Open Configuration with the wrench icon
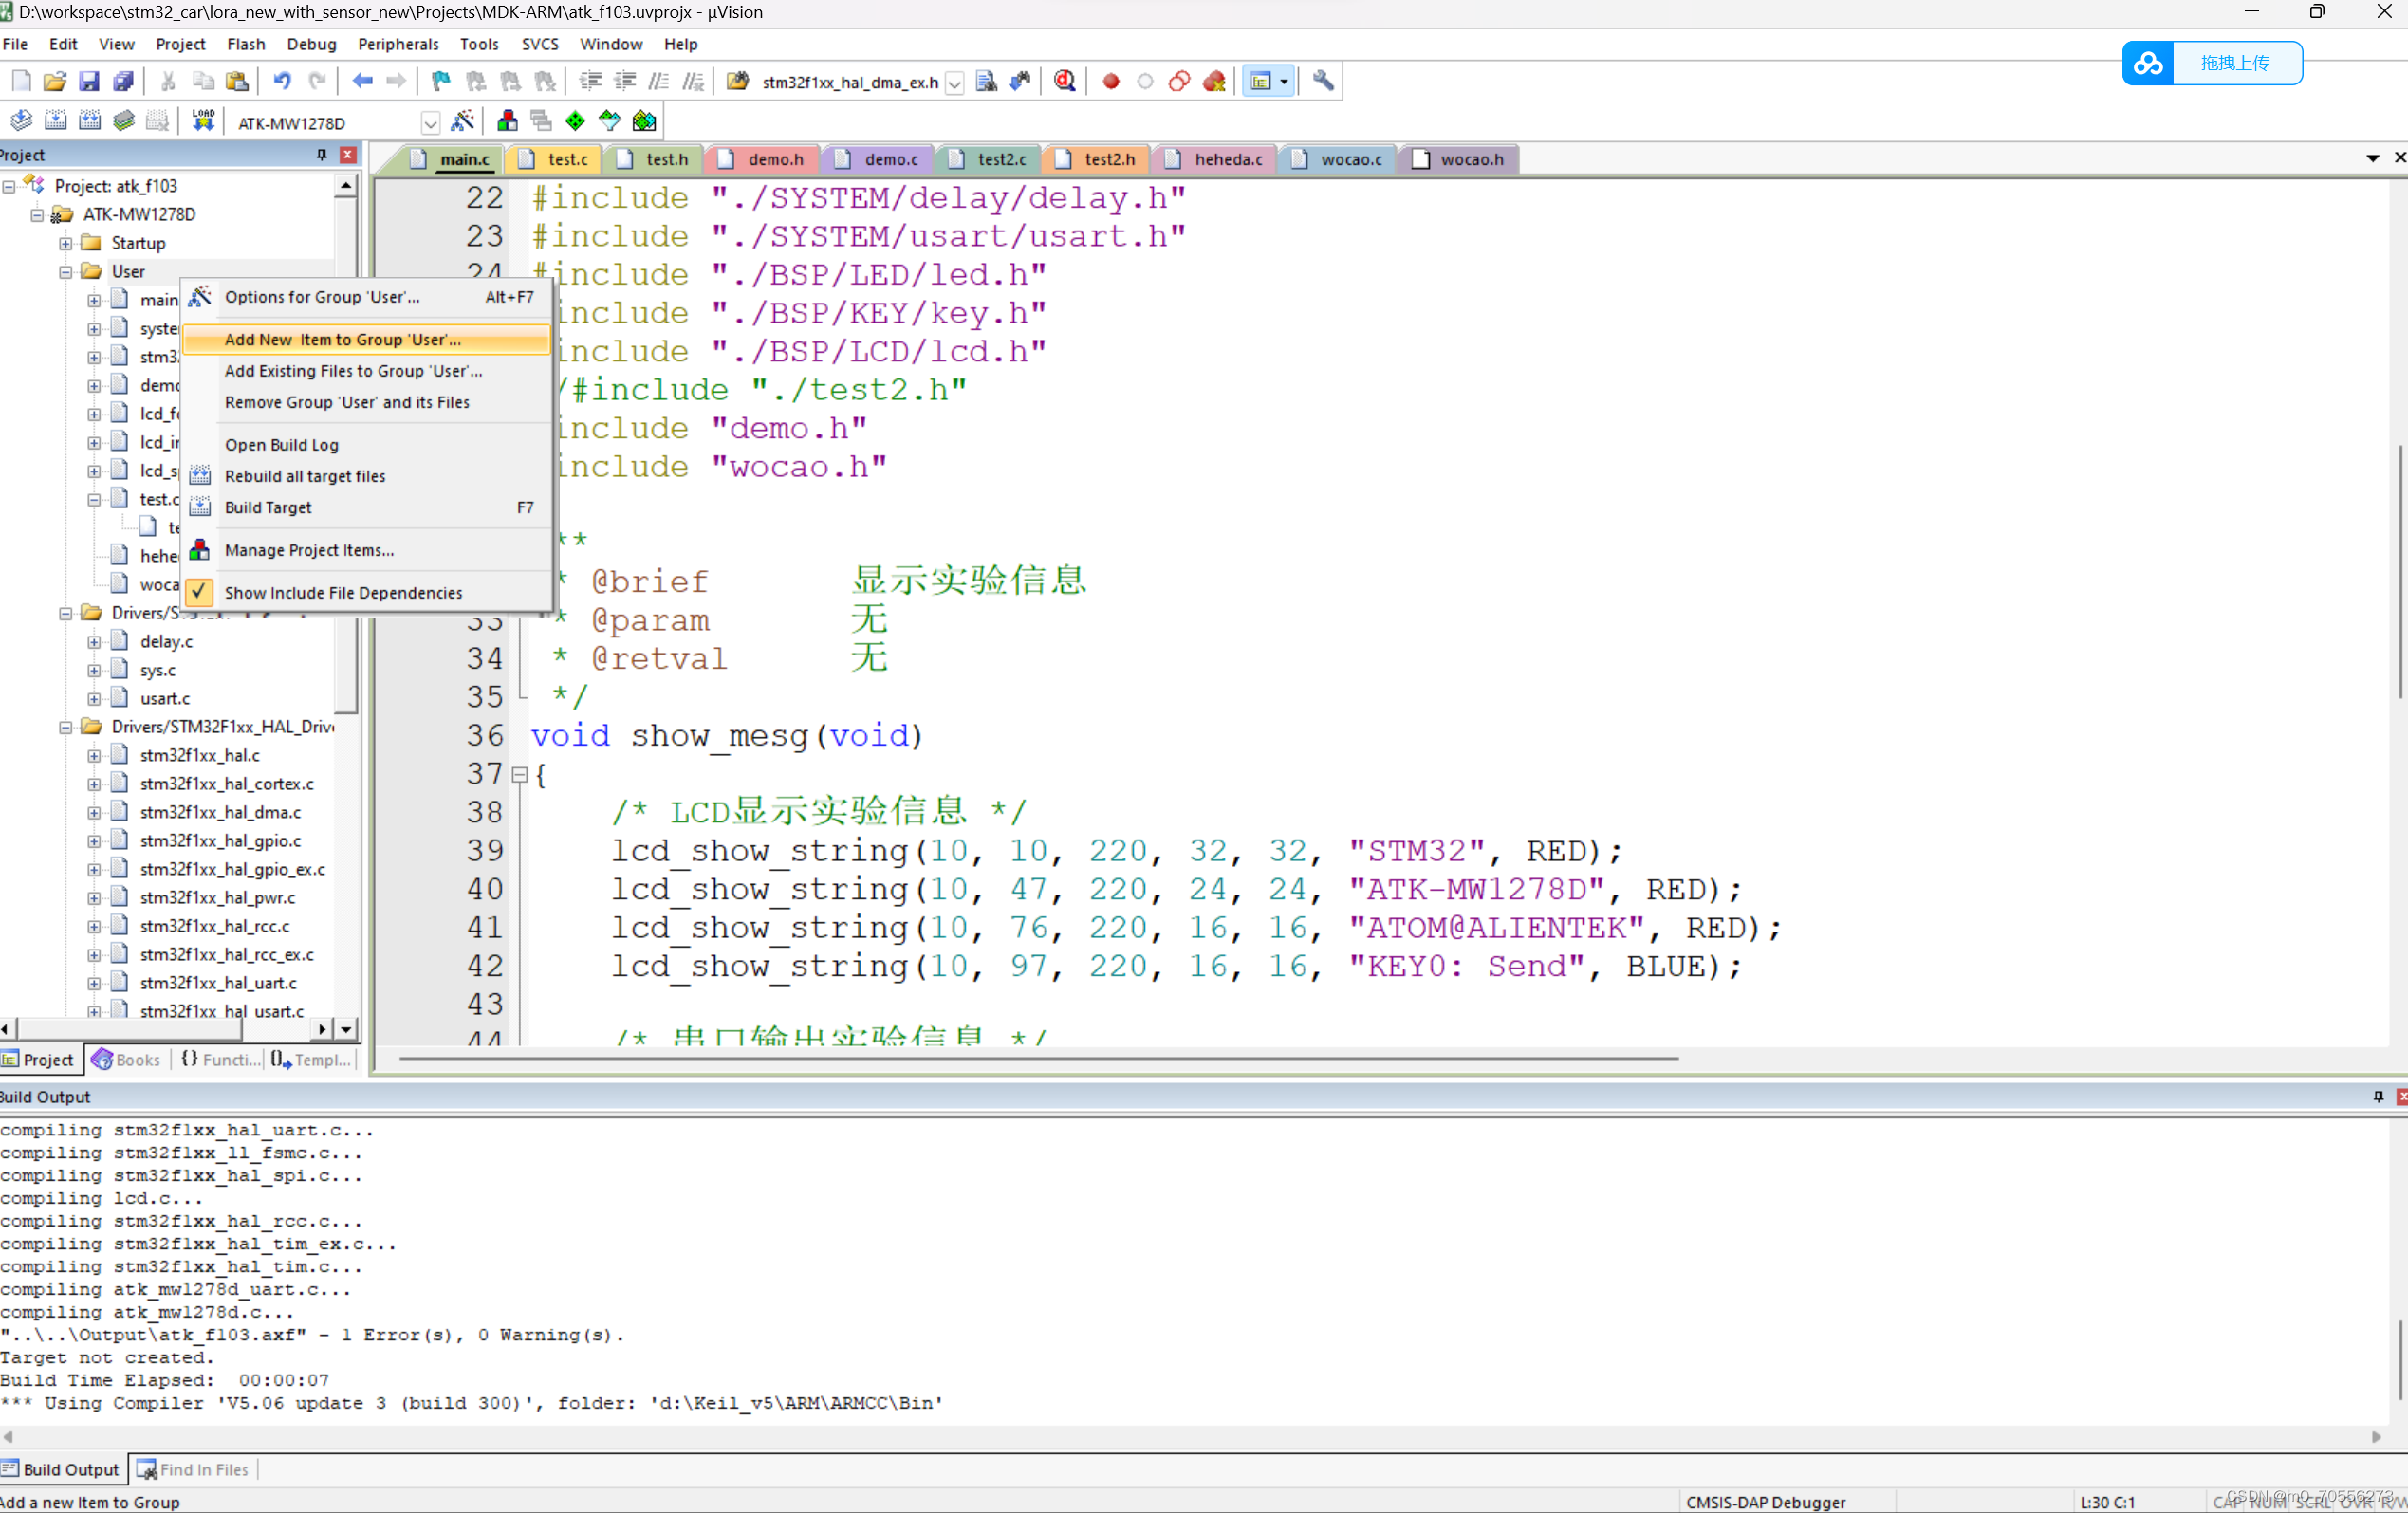 pyautogui.click(x=1323, y=82)
